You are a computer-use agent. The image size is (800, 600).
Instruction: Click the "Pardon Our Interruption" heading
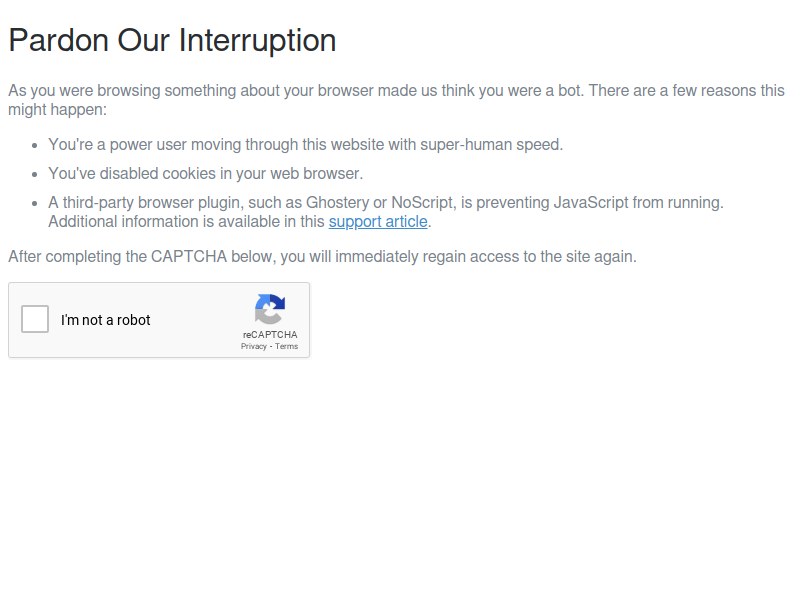point(172,40)
